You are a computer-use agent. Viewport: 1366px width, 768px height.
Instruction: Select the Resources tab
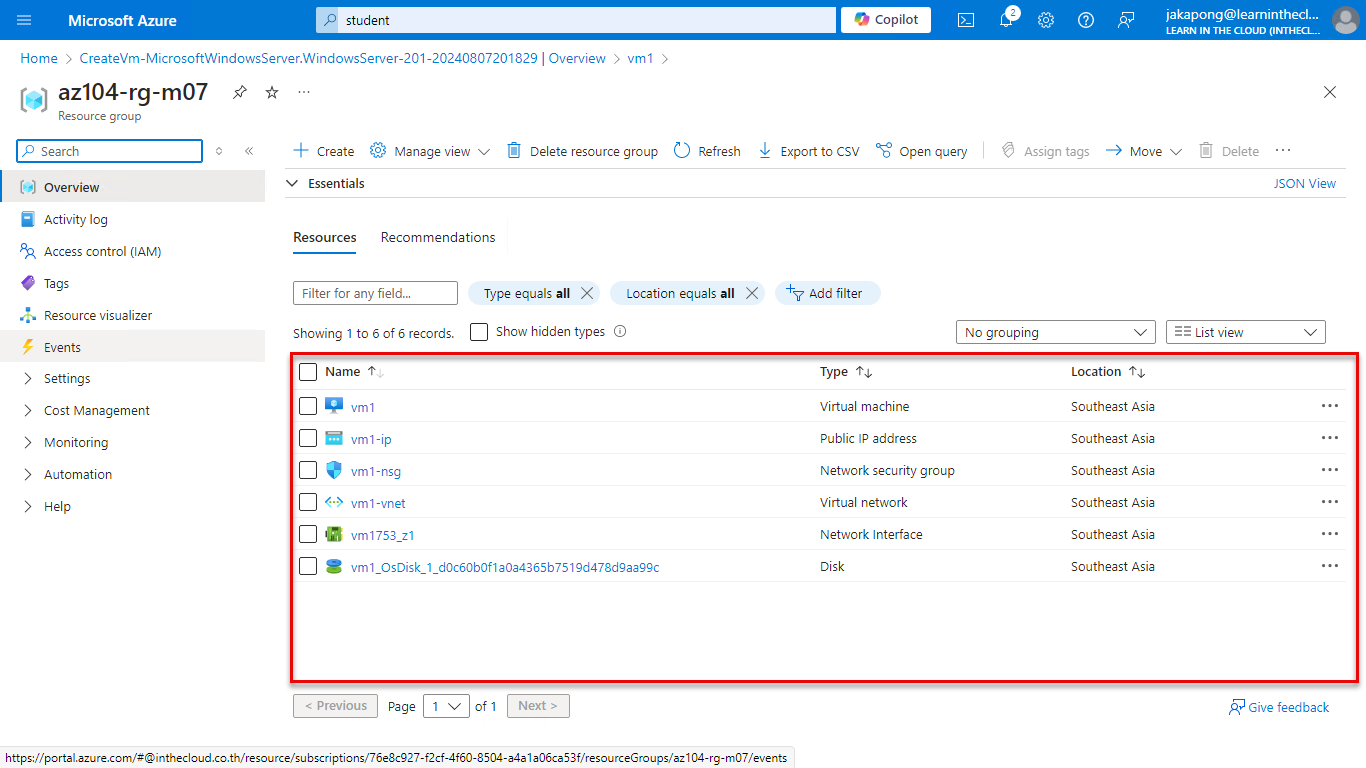(325, 237)
